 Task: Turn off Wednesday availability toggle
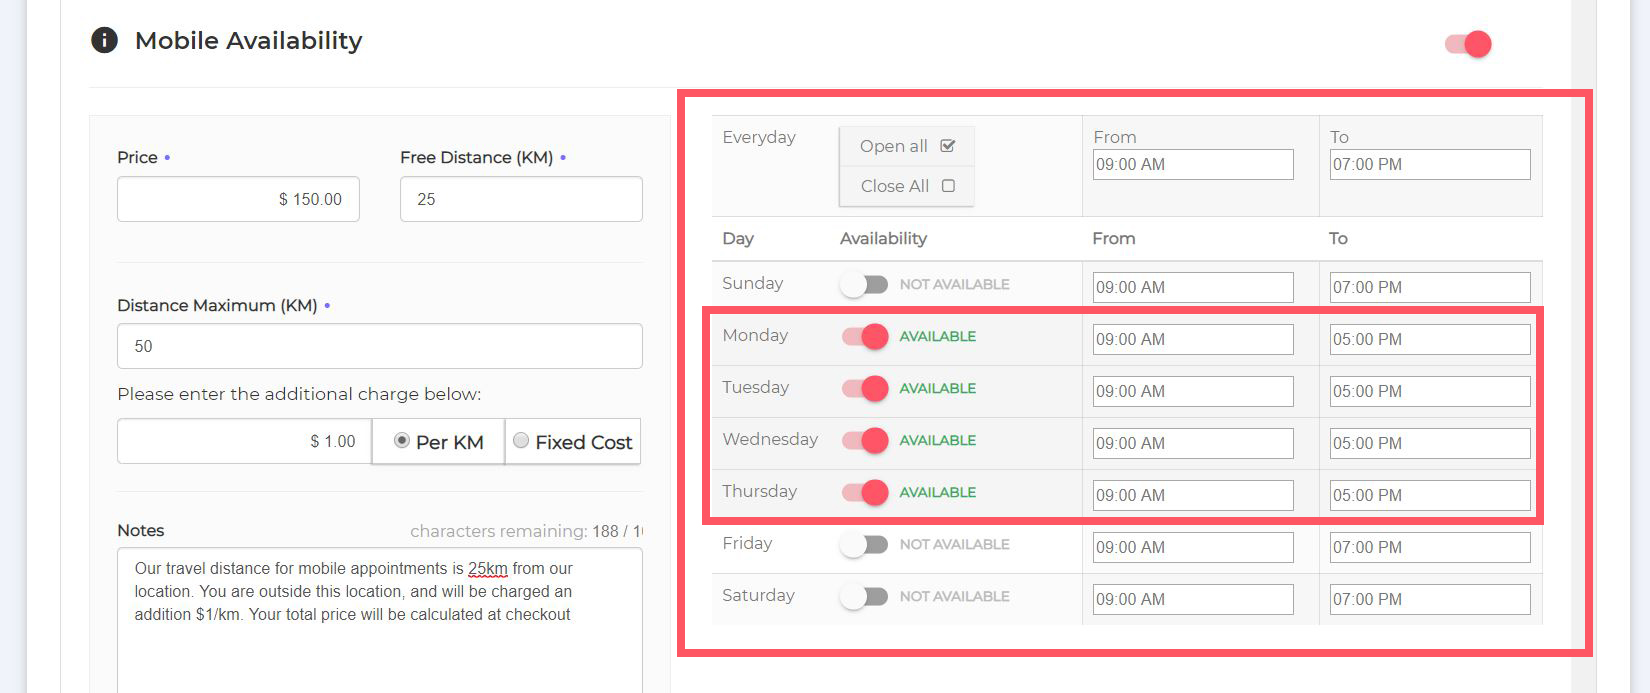864,441
